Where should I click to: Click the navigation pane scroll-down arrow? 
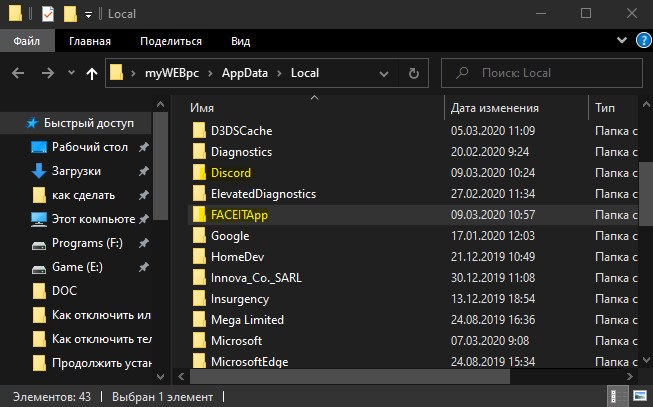coord(160,377)
